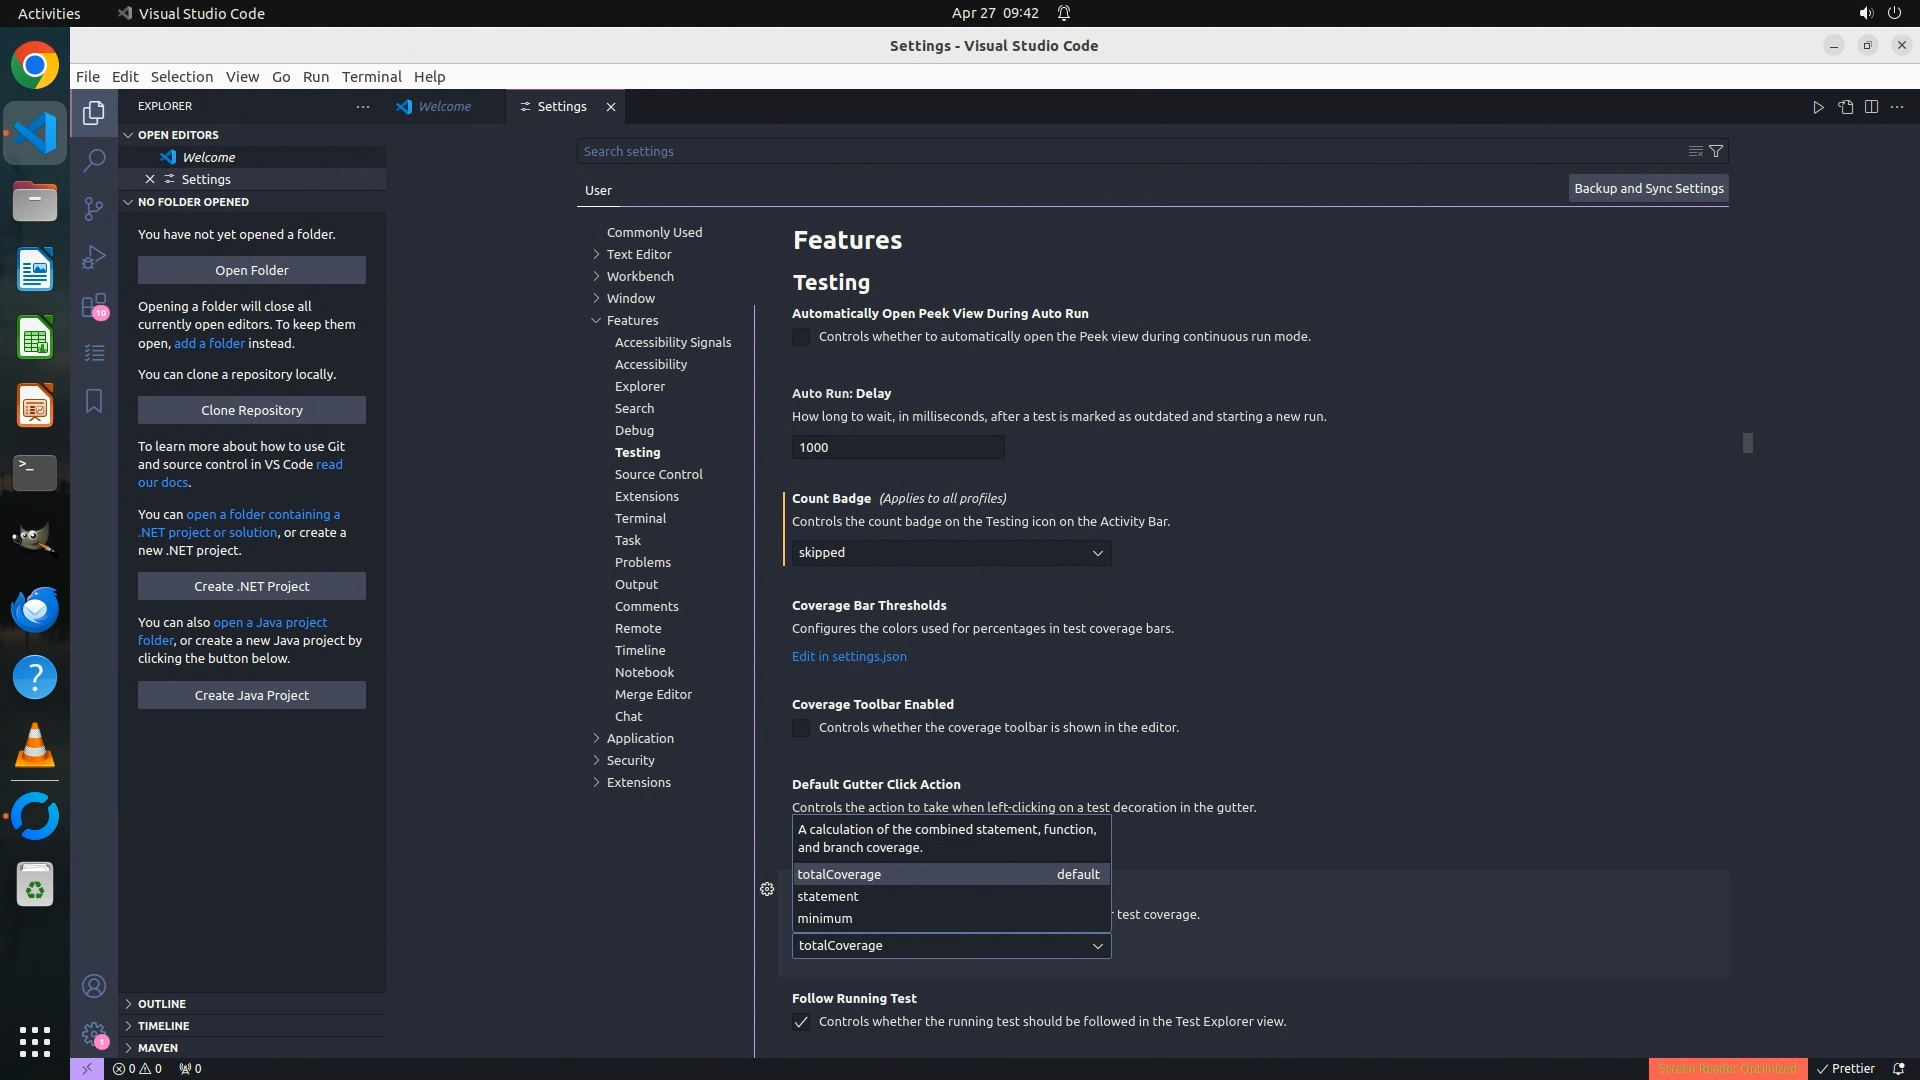Viewport: 1920px width, 1080px height.
Task: Click the gear icon beside coverage setting
Action: pos(767,889)
